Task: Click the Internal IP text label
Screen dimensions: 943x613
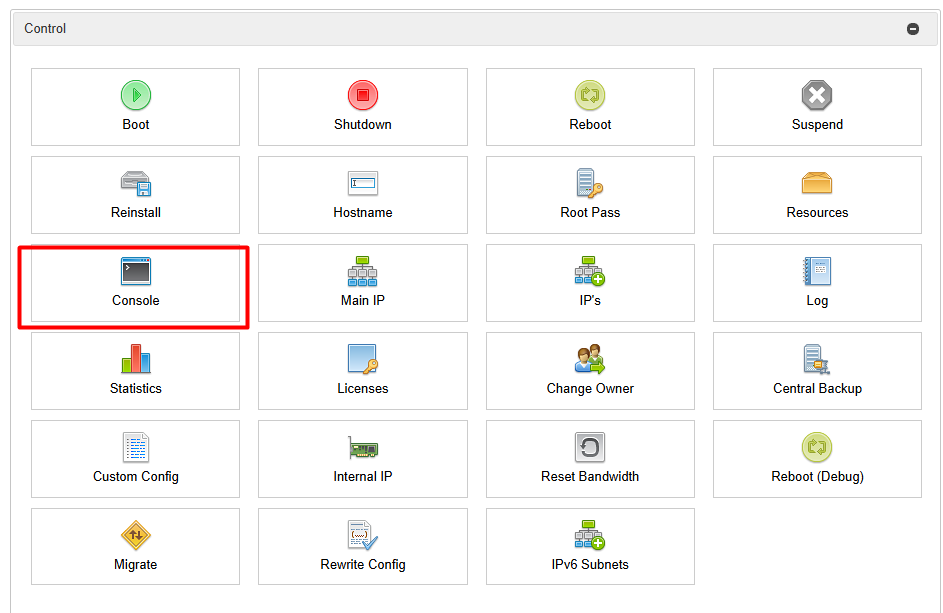Action: click(x=363, y=476)
